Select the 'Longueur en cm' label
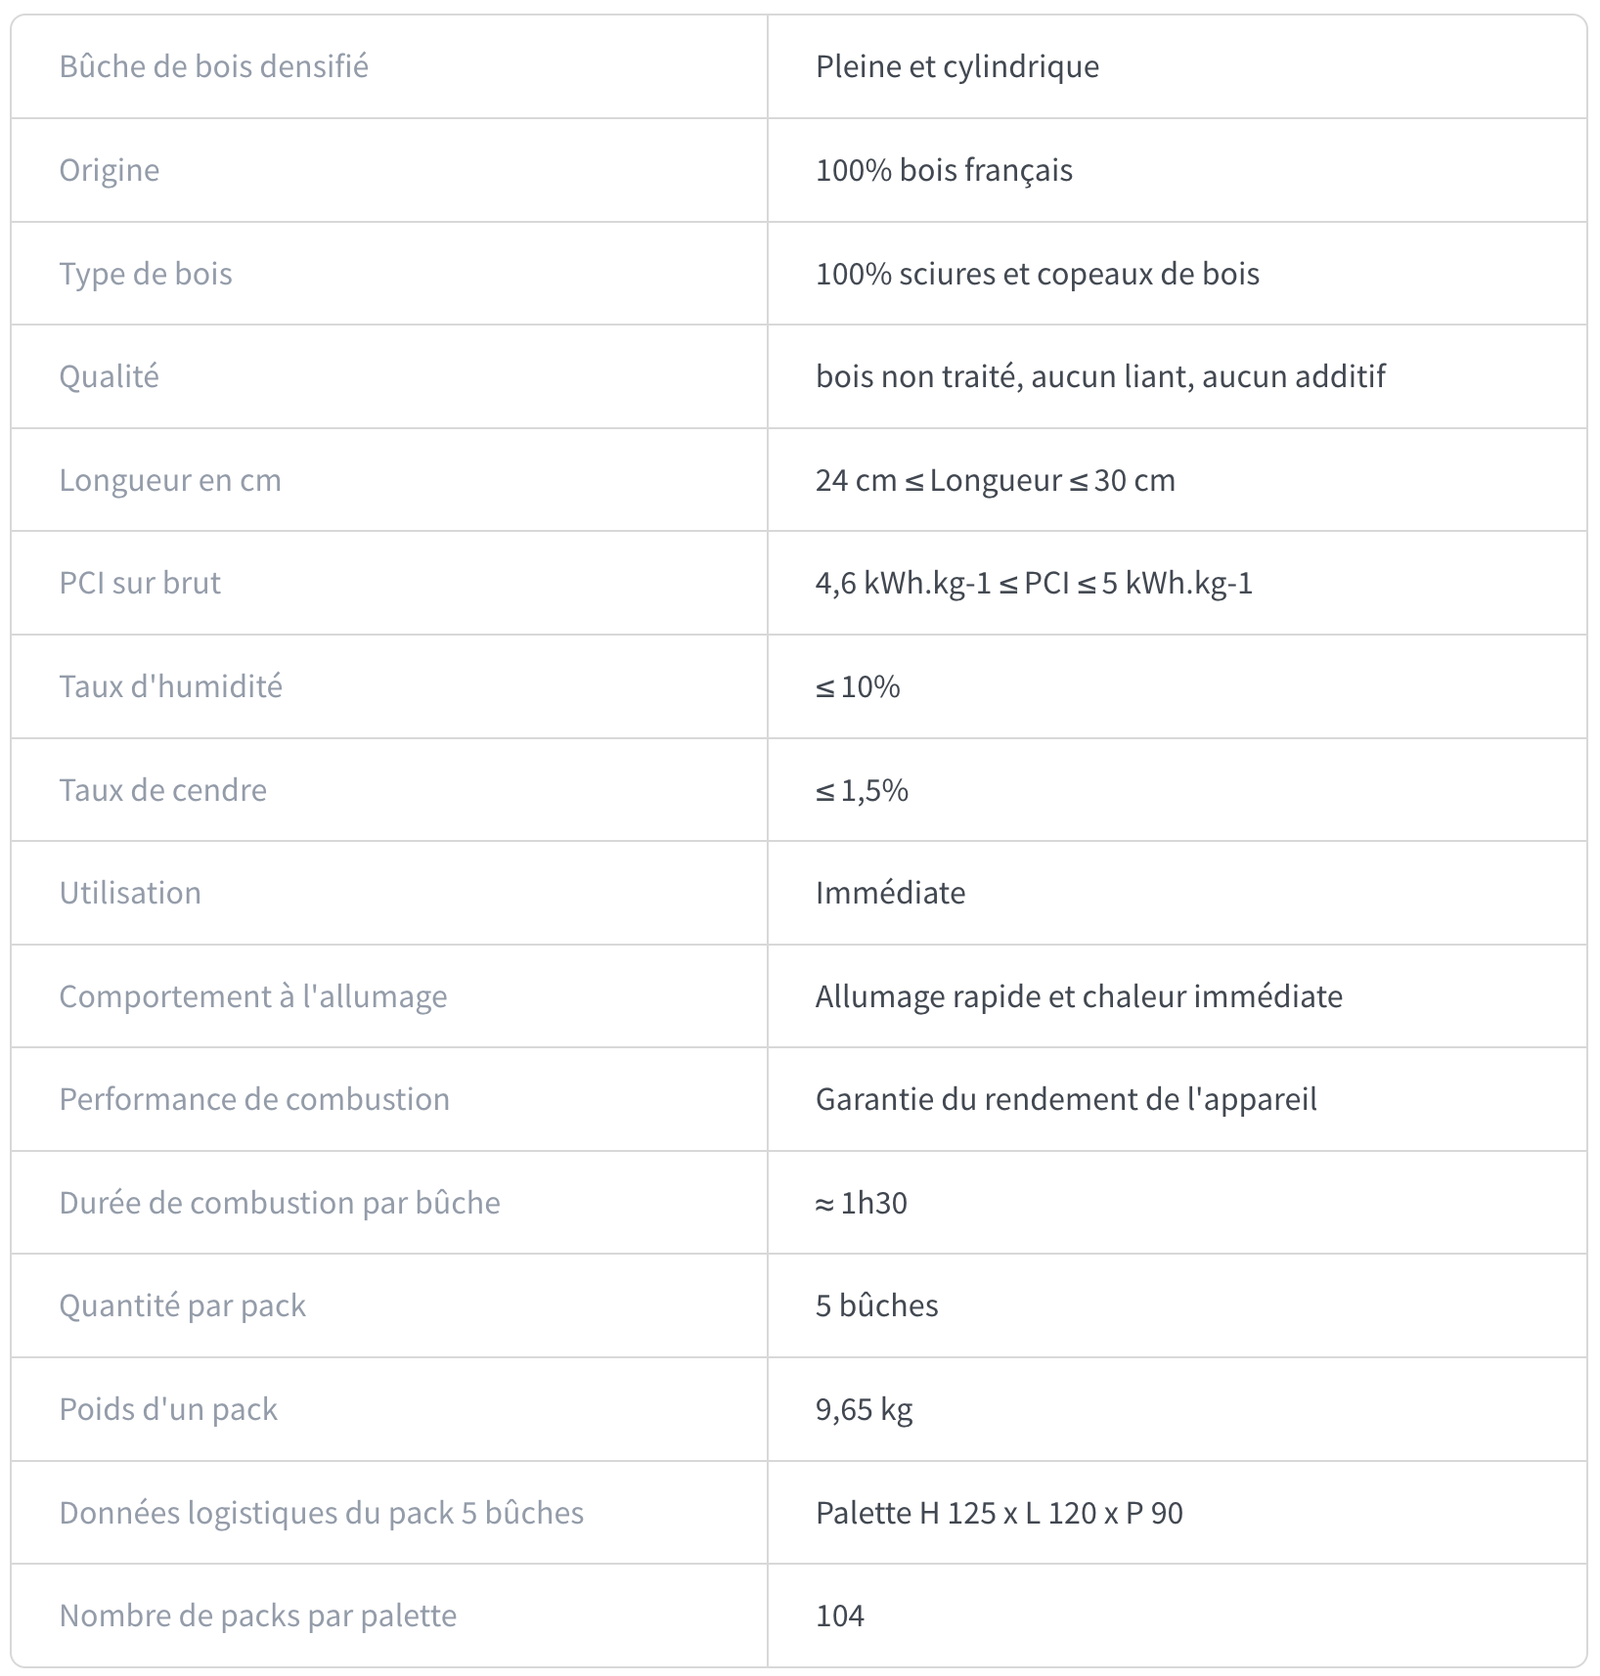1600x1676 pixels. (170, 480)
